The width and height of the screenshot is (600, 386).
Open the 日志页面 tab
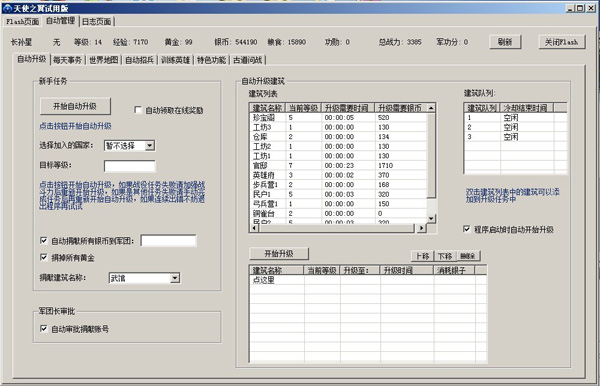96,22
